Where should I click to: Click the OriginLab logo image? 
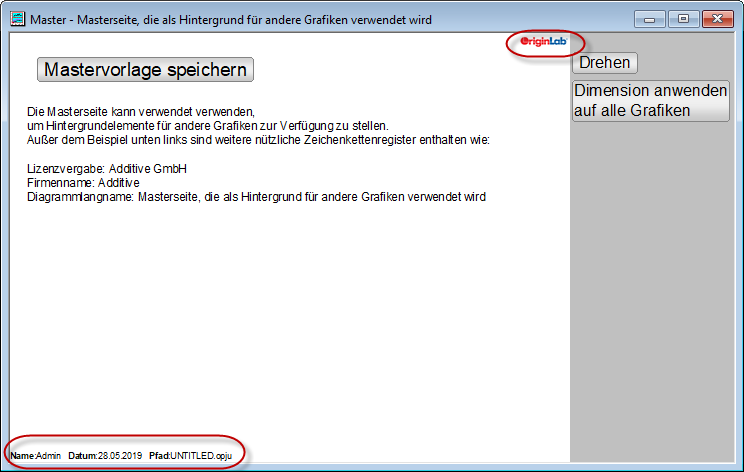tap(543, 42)
